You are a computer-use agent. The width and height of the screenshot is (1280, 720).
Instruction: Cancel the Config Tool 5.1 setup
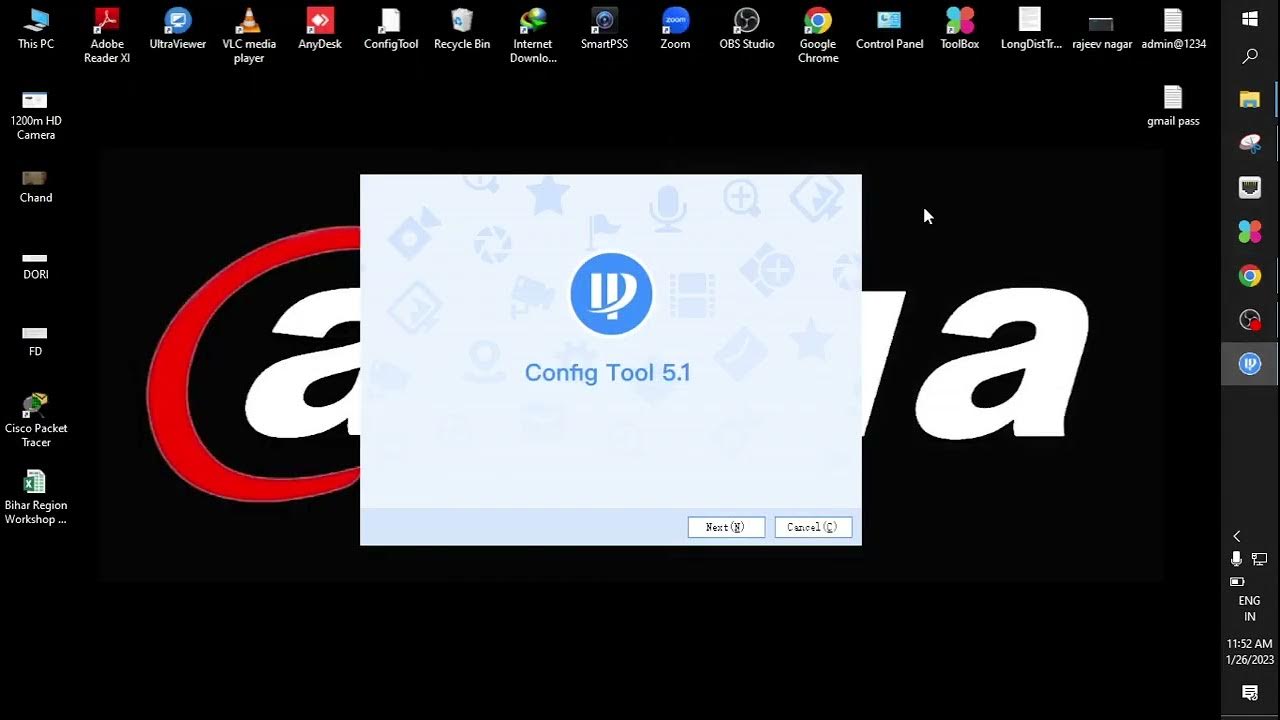tap(813, 527)
